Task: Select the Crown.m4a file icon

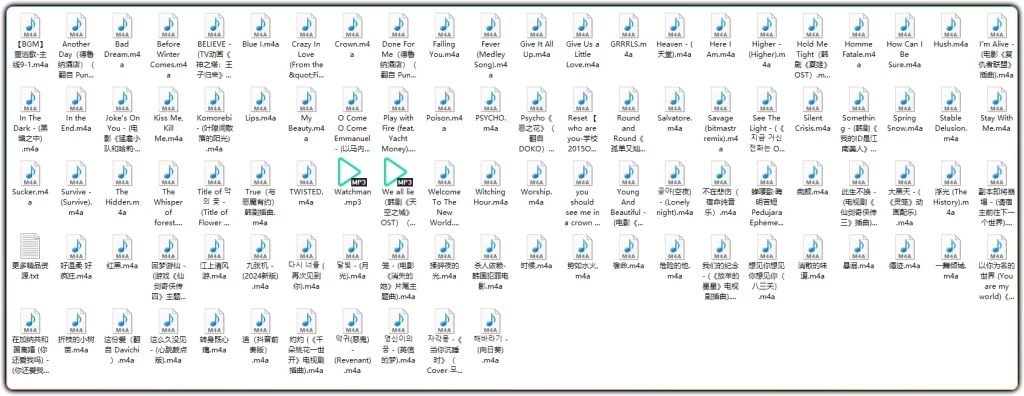Action: click(353, 26)
